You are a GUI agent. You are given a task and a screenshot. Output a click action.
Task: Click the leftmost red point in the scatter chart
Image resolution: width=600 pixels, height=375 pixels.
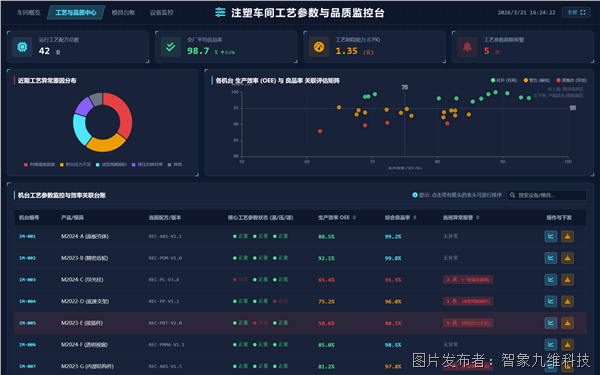coord(320,131)
